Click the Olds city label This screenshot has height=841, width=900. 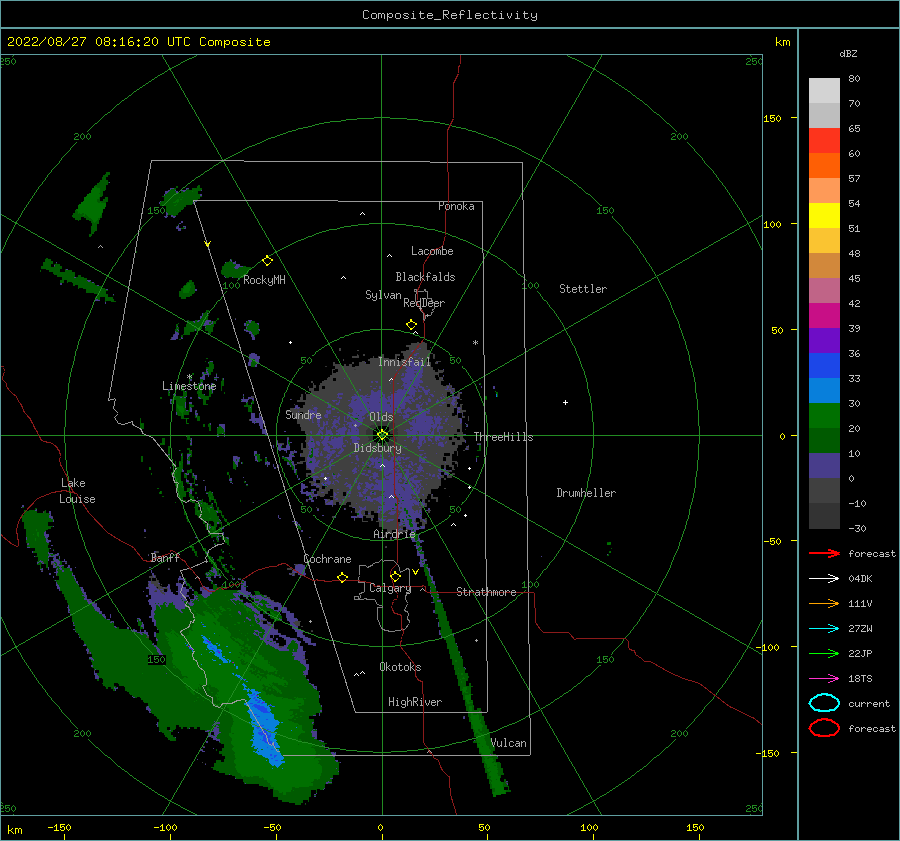[381, 417]
